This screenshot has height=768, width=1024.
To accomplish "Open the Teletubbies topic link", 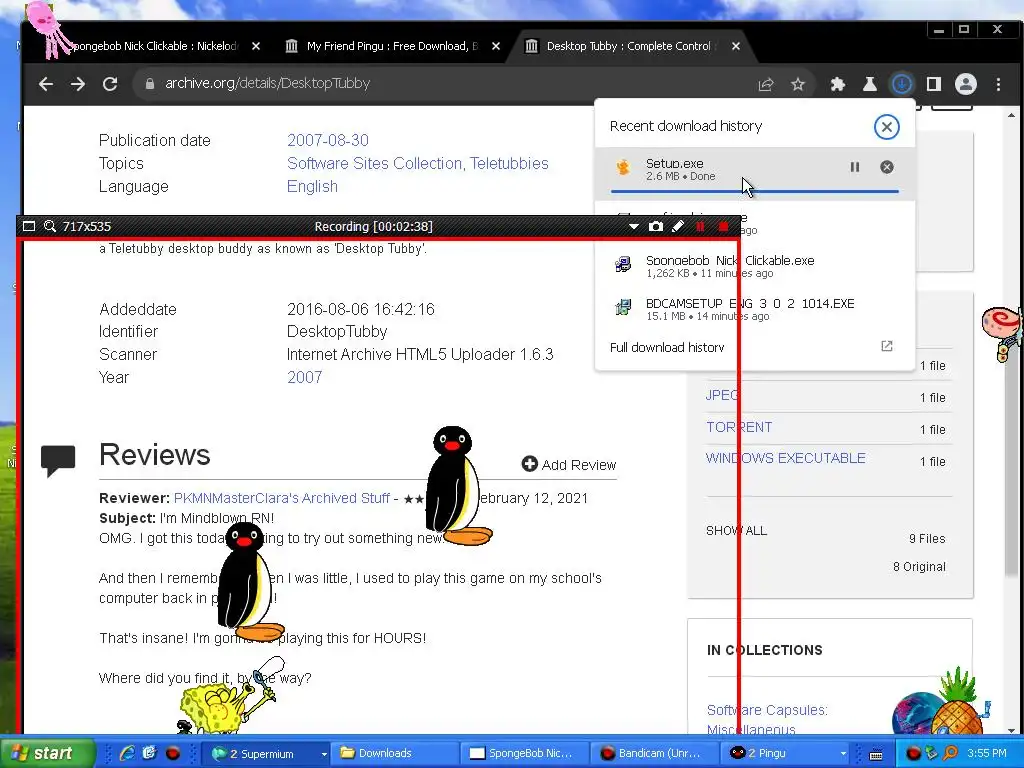I will (x=509, y=163).
